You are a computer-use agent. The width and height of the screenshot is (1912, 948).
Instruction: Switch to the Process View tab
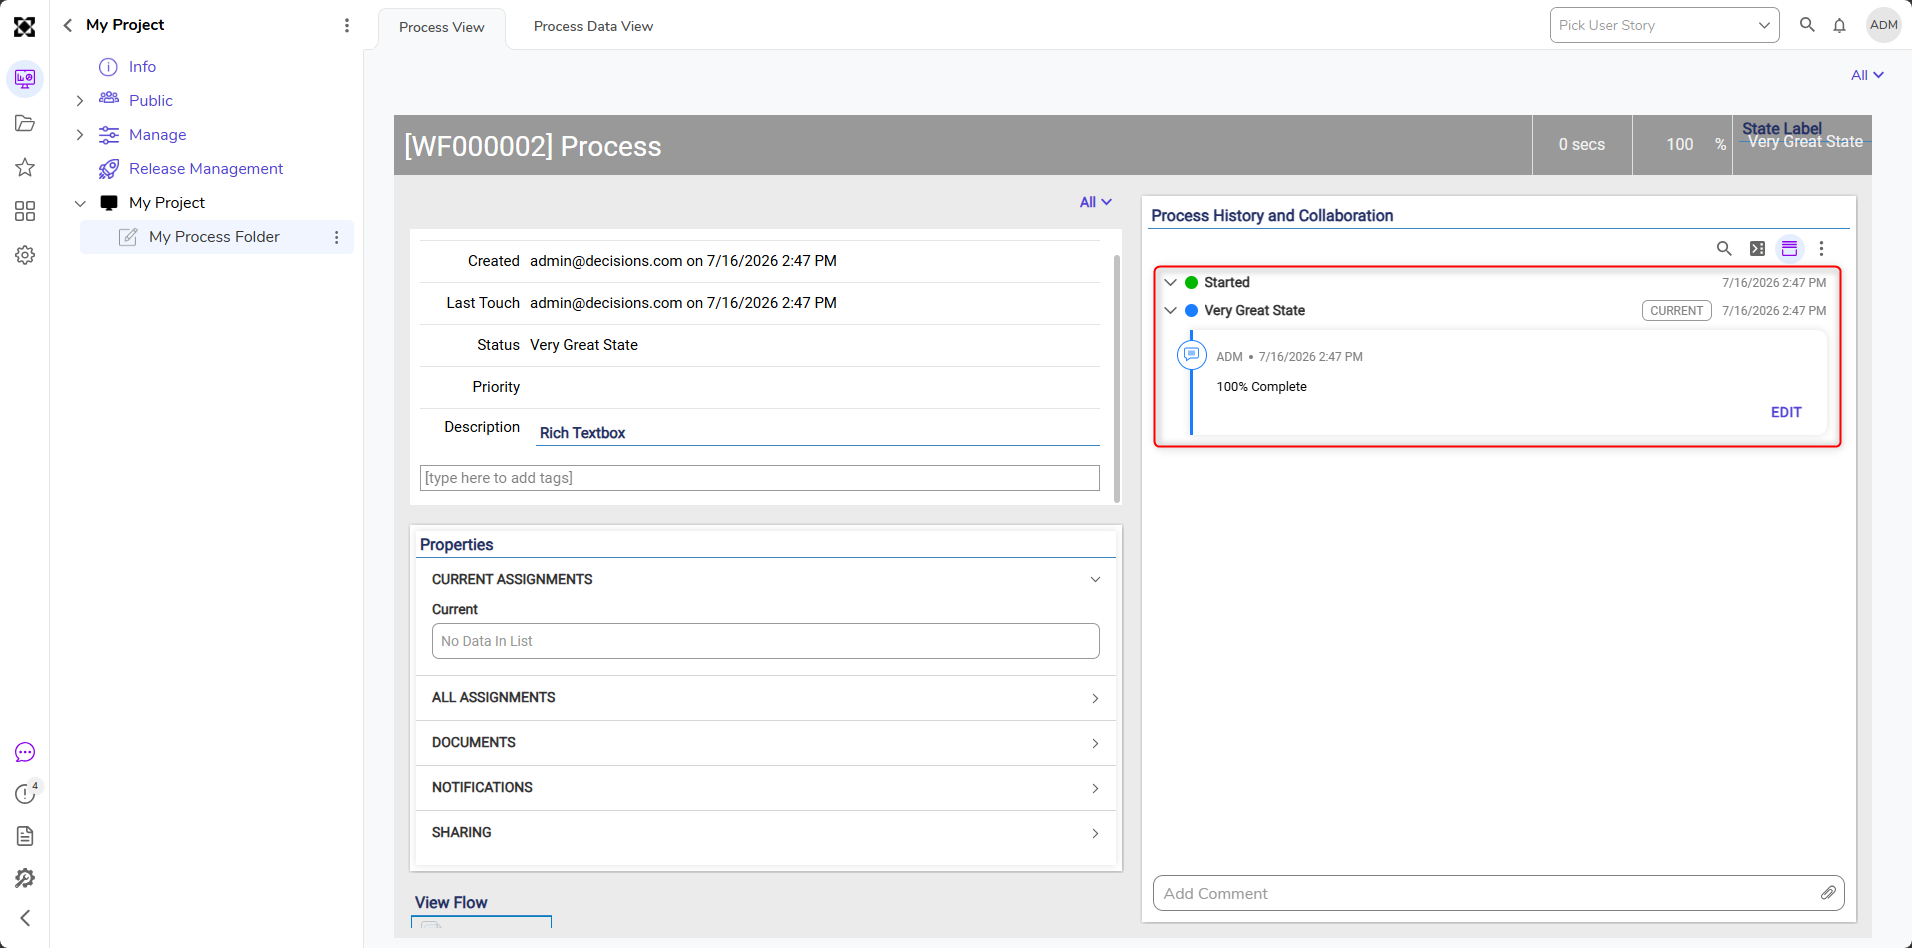442,27
